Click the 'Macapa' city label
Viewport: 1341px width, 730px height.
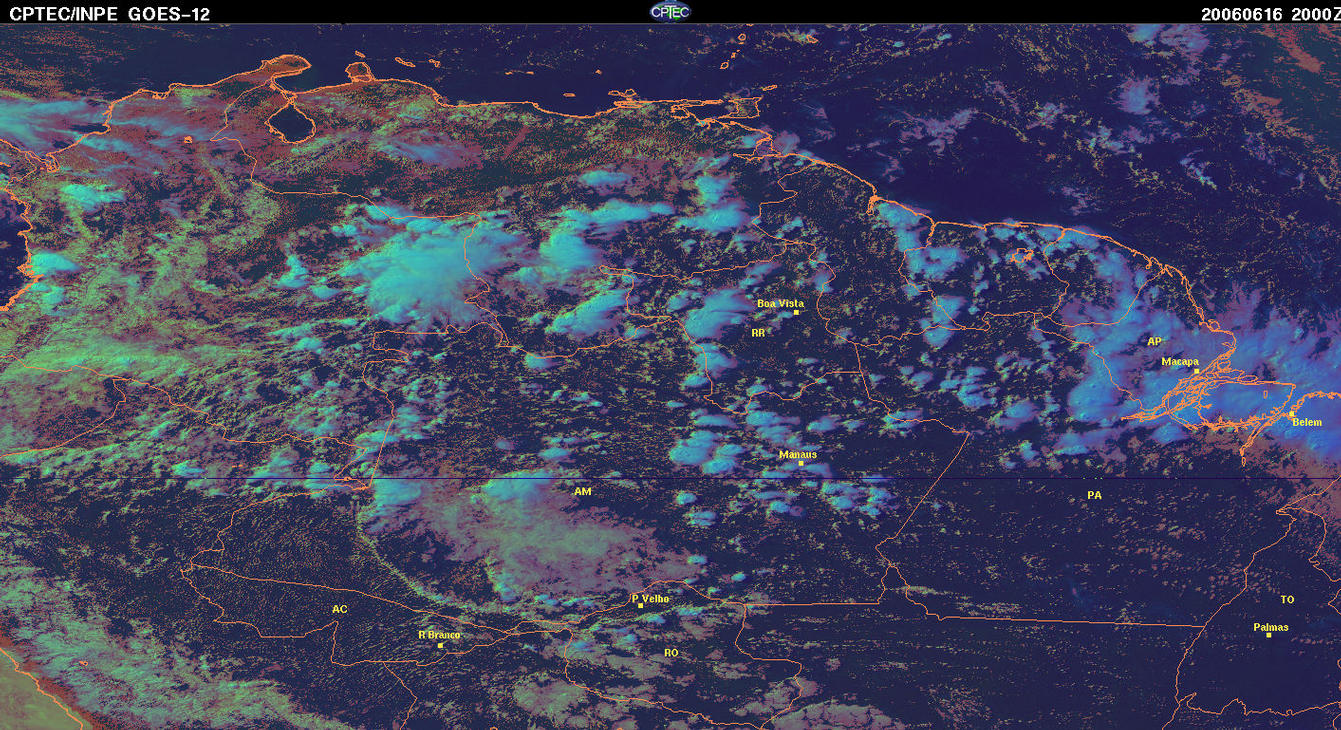[x=1180, y=361]
